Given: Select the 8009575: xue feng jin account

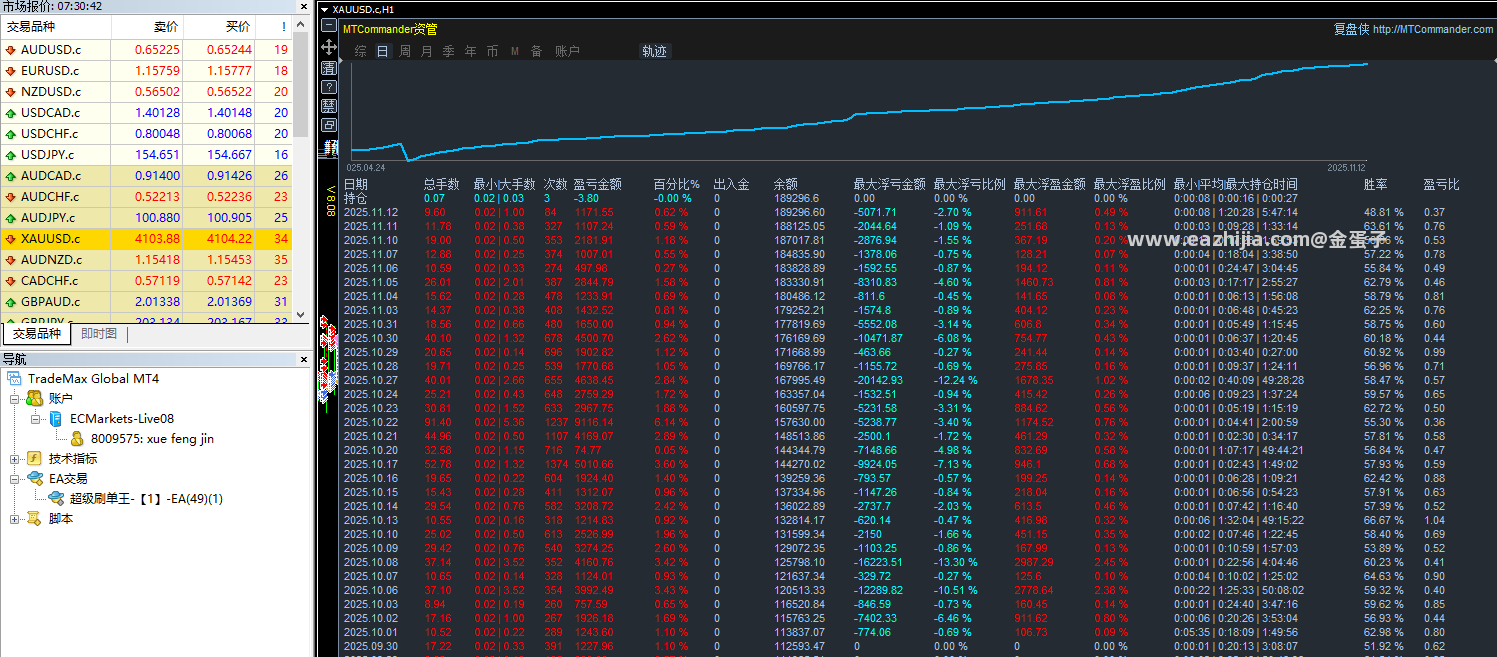Looking at the screenshot, I should click(151, 439).
